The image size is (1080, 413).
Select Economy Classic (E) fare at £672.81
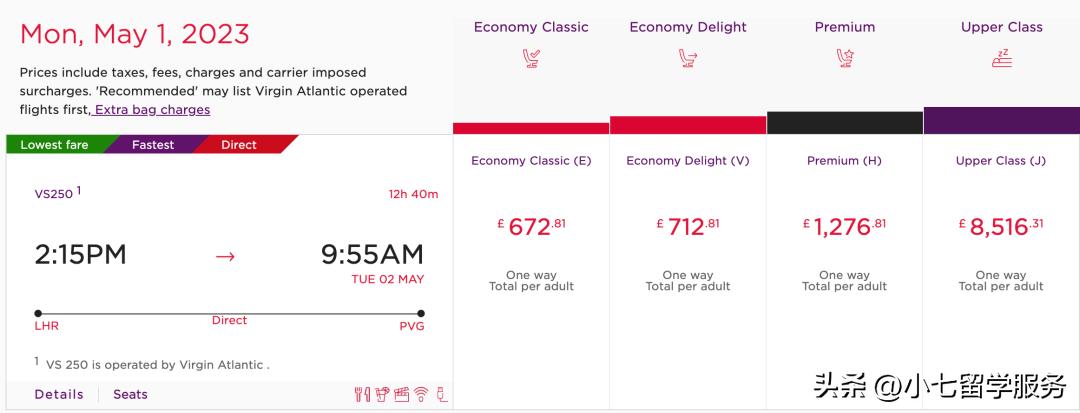531,227
